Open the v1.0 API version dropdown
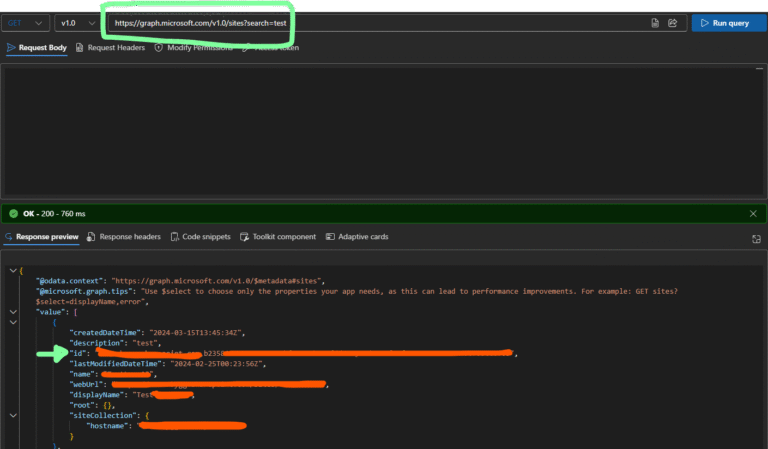768x449 pixels. pos(78,23)
